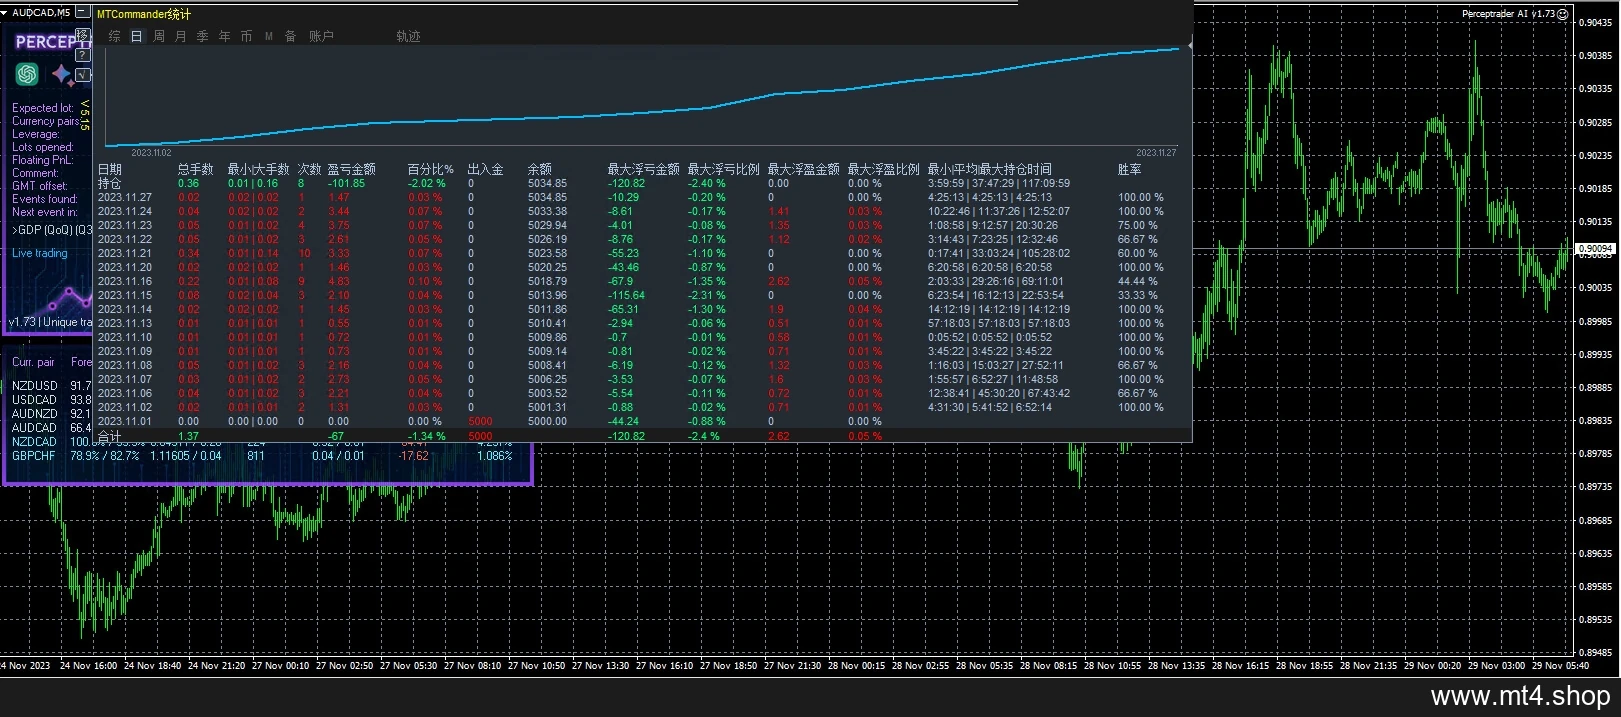Click the 盈亏金额 column header

click(x=352, y=169)
